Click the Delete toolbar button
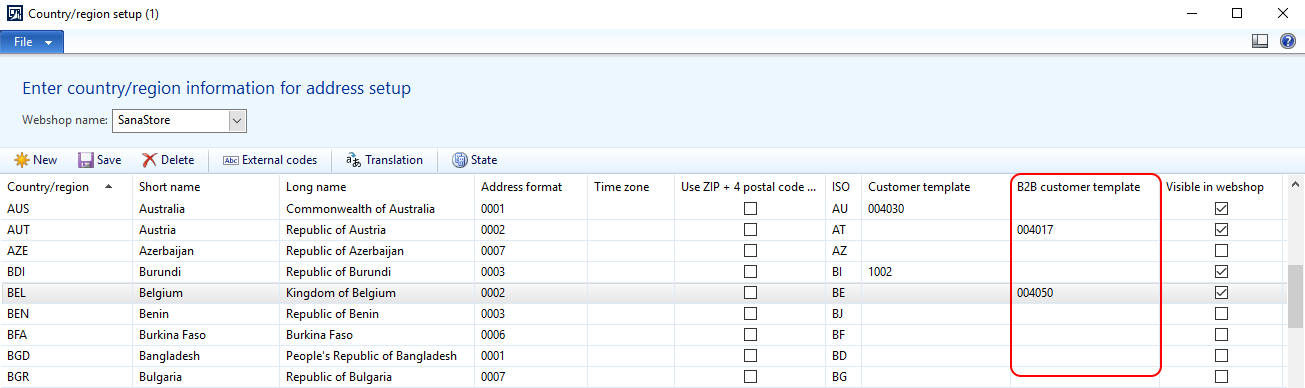Image resolution: width=1305 pixels, height=388 pixels. pyautogui.click(x=168, y=160)
